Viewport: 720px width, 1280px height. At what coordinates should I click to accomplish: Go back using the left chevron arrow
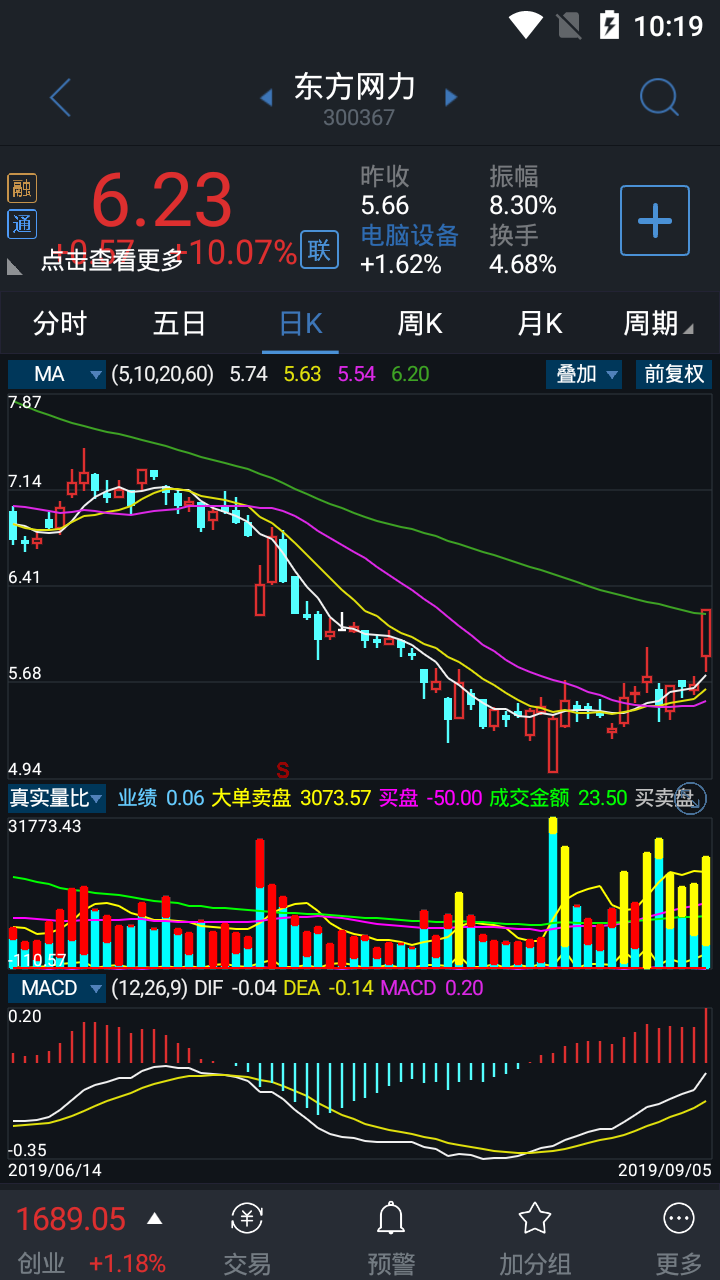[x=61, y=98]
